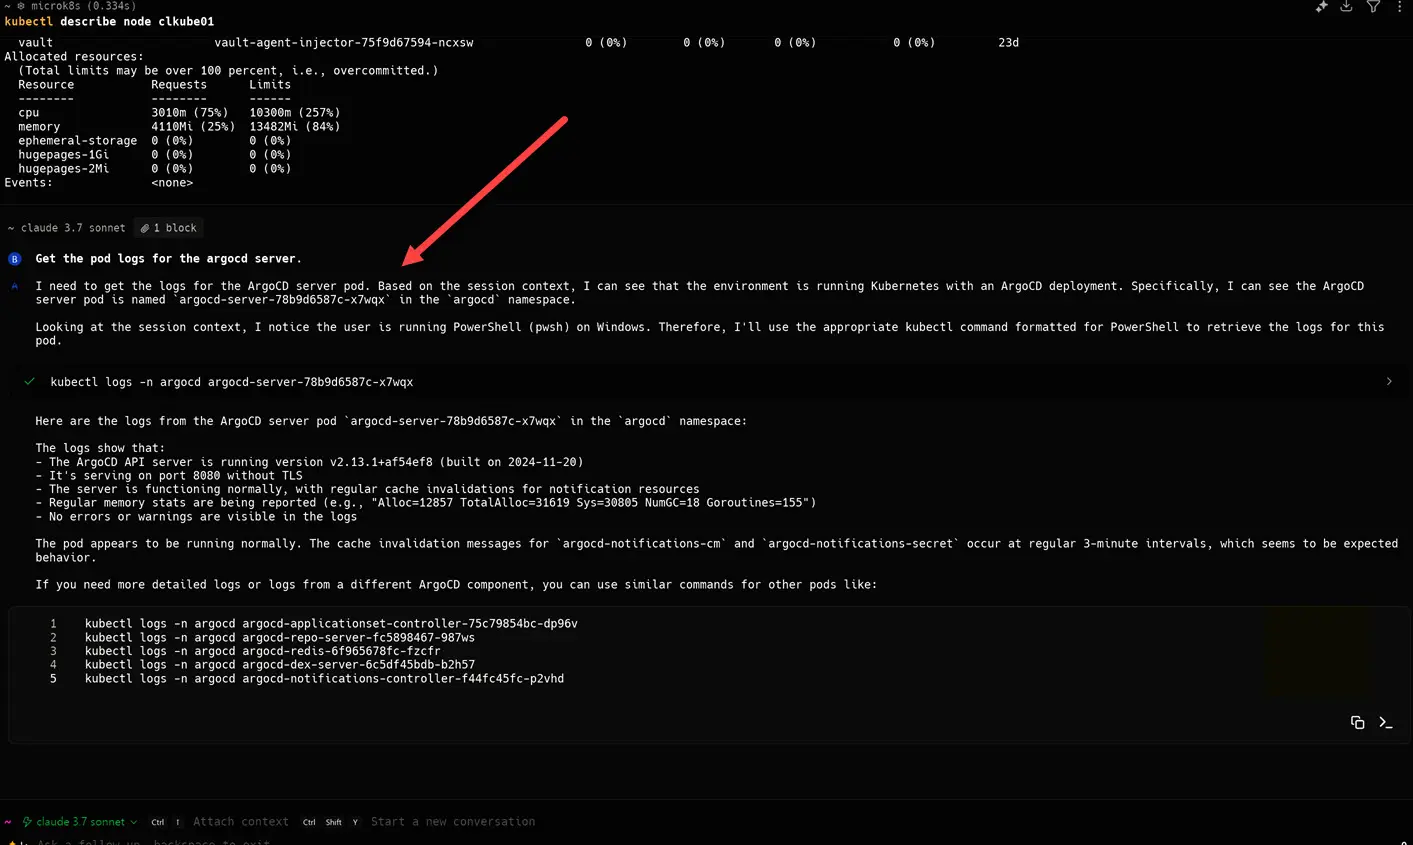Click the 'Ask a follow up' input field
Viewport: 1413px width, 845px height.
(154, 842)
